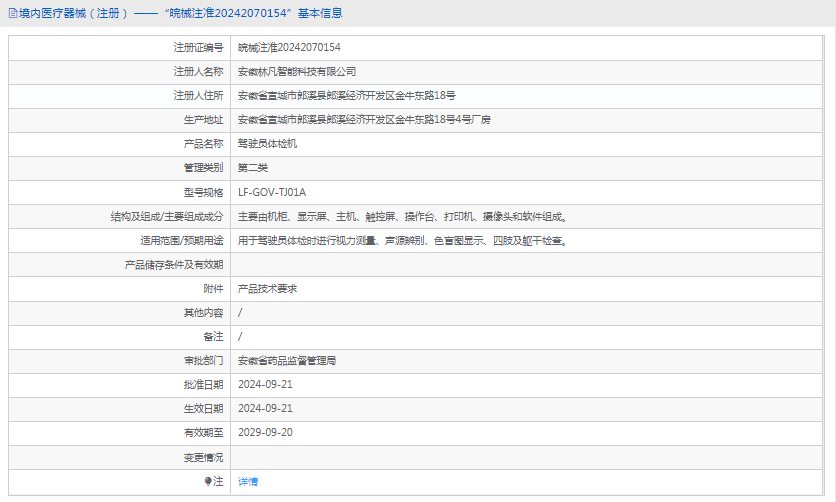Click the 注册人名称 label
Viewport: 836px width, 502px height.
click(x=198, y=71)
